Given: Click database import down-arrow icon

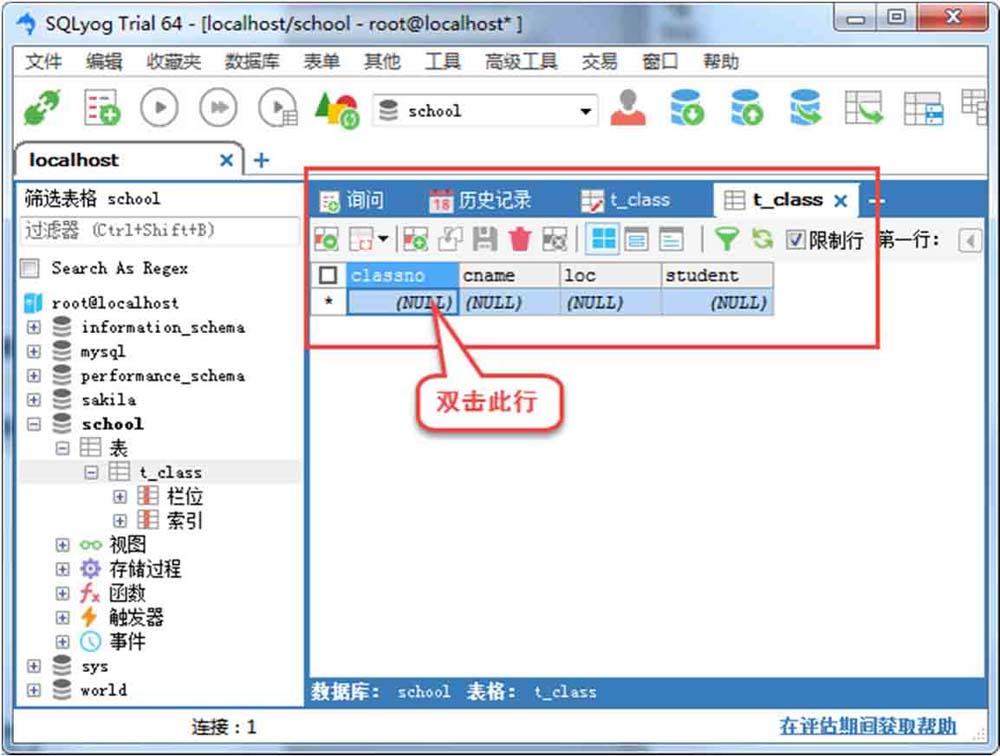Looking at the screenshot, I should click(687, 107).
